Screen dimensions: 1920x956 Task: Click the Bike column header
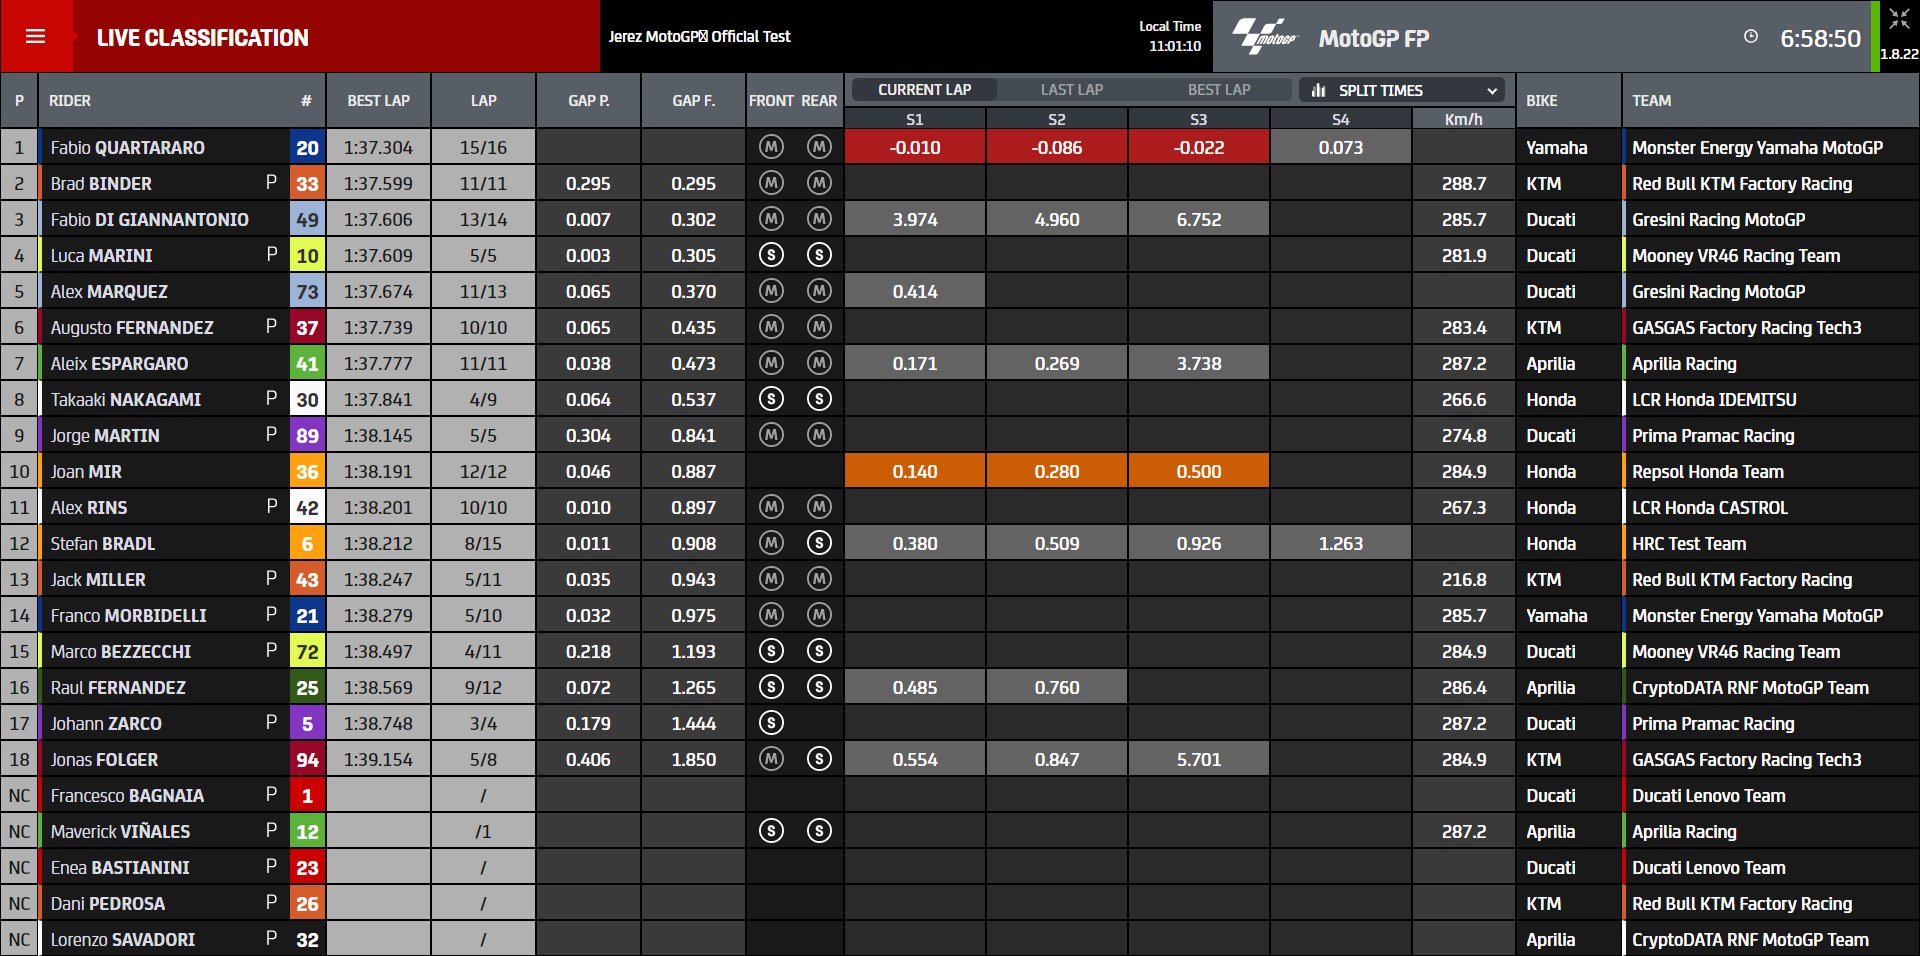[x=1568, y=100]
